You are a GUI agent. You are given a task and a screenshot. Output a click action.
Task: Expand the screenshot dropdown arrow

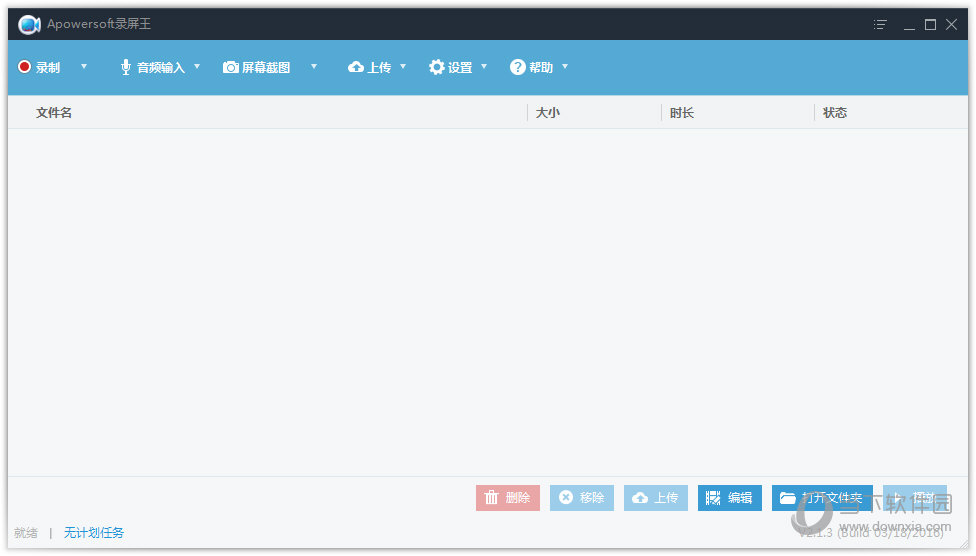point(314,66)
